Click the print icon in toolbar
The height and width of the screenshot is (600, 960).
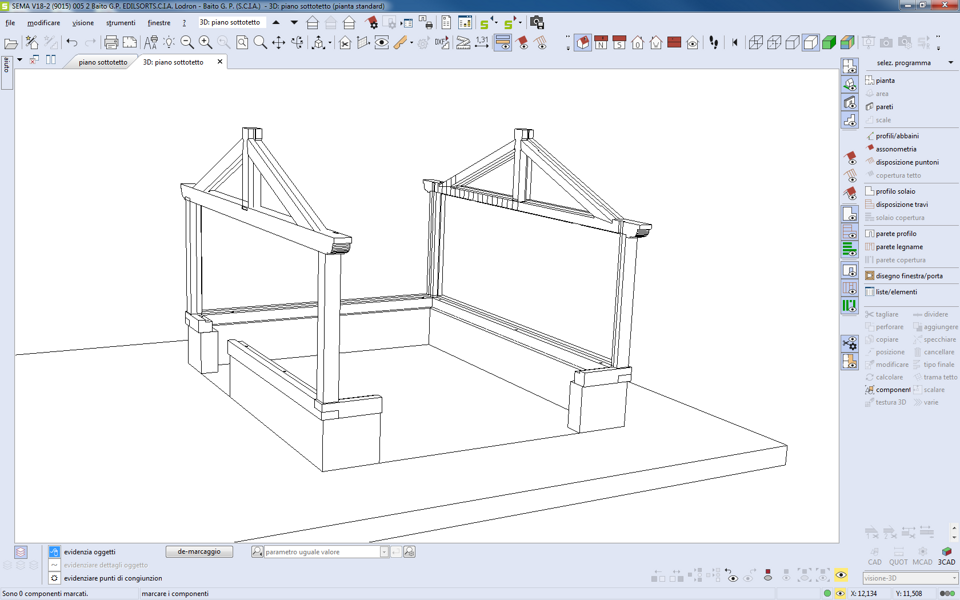coord(111,43)
